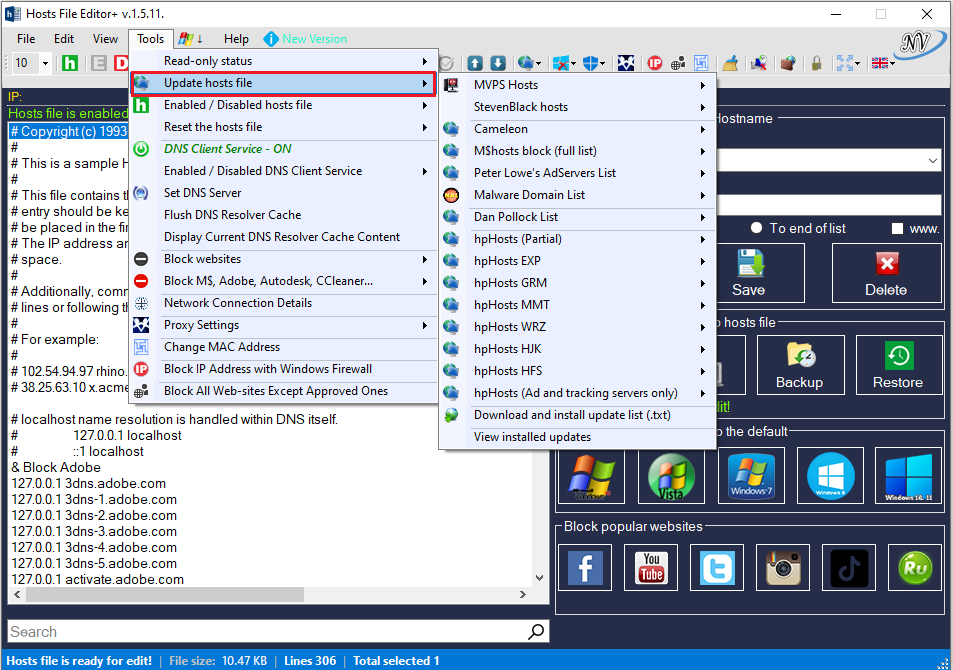
Task: Click the Windows XP default hosts icon
Action: click(591, 476)
